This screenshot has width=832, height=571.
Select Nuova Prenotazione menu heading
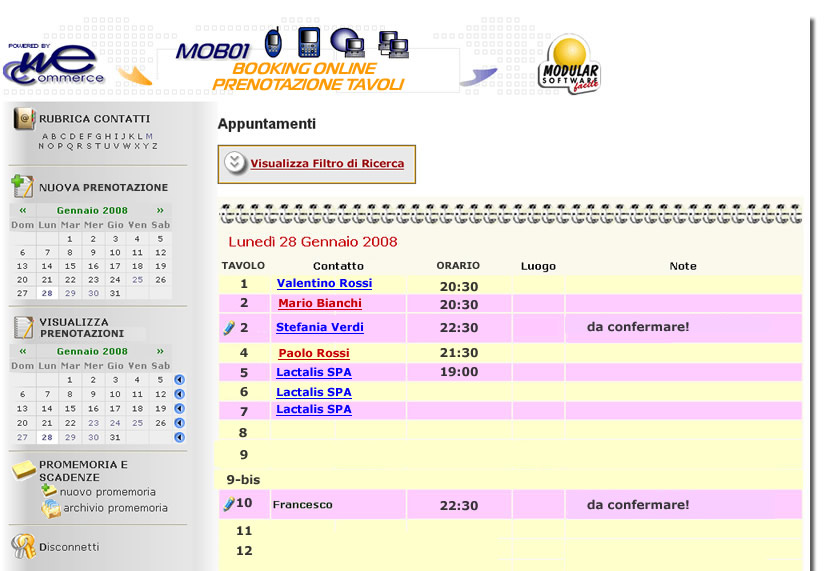point(103,187)
